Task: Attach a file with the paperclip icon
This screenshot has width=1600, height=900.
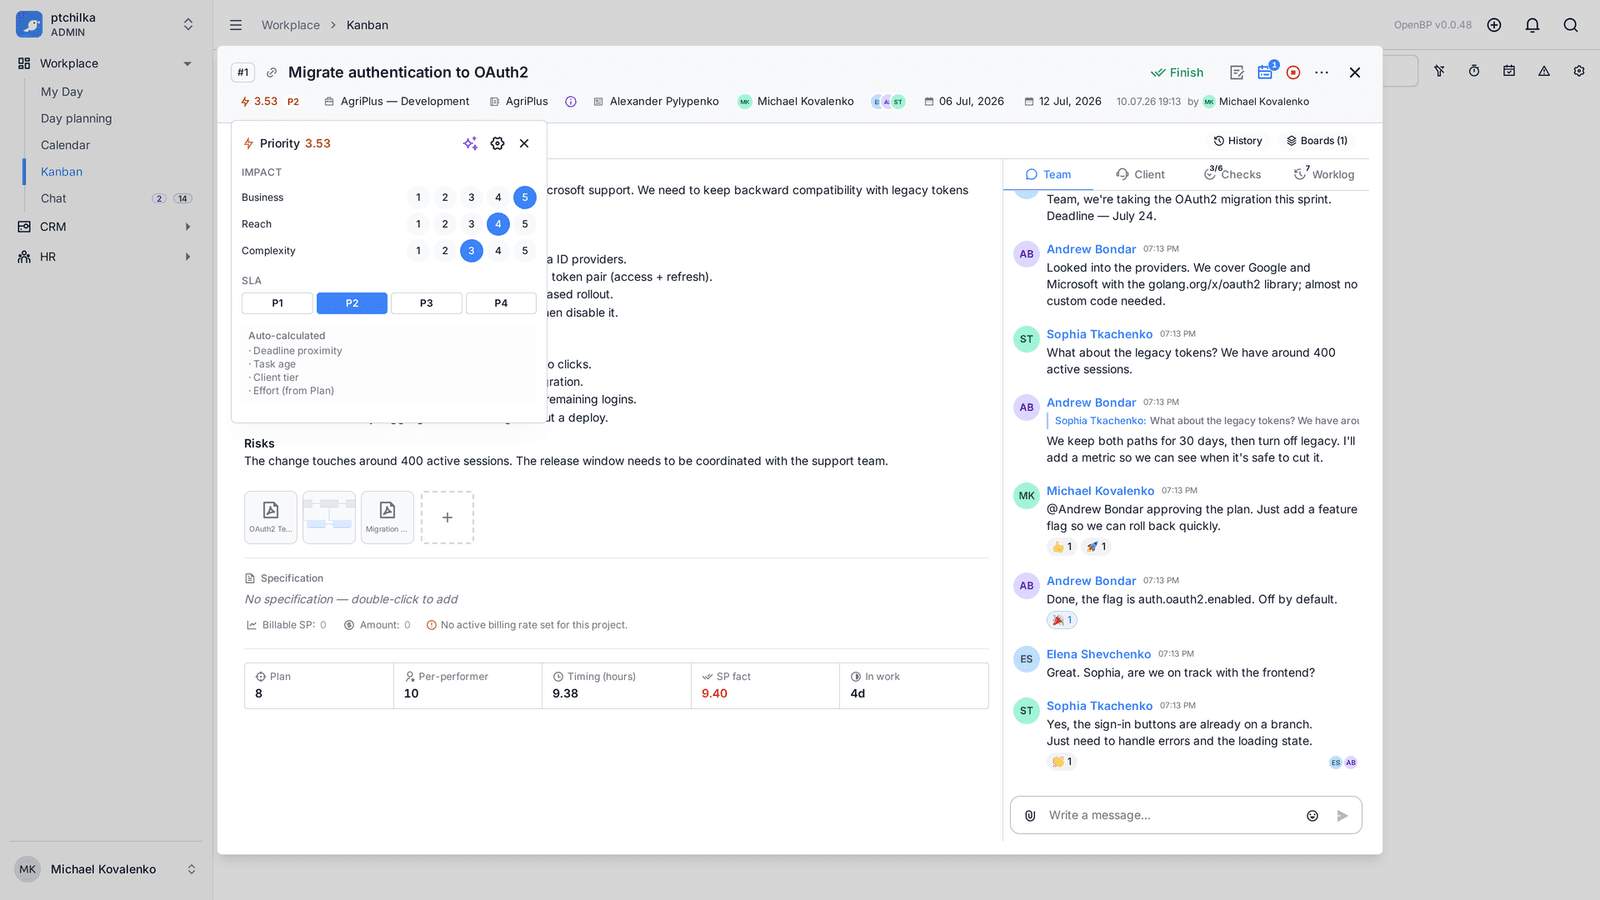Action: click(1030, 816)
